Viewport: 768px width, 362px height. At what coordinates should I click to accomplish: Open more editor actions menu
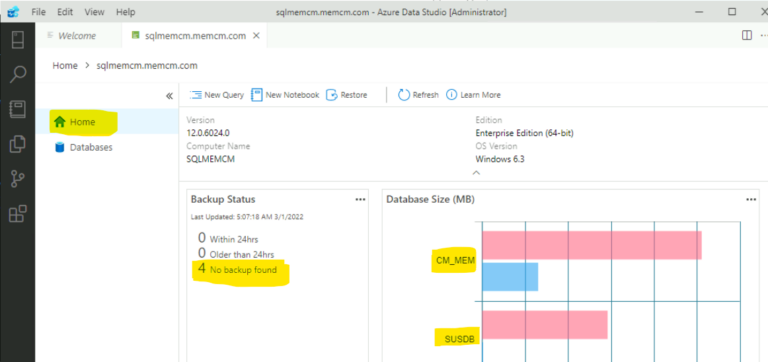[x=764, y=35]
